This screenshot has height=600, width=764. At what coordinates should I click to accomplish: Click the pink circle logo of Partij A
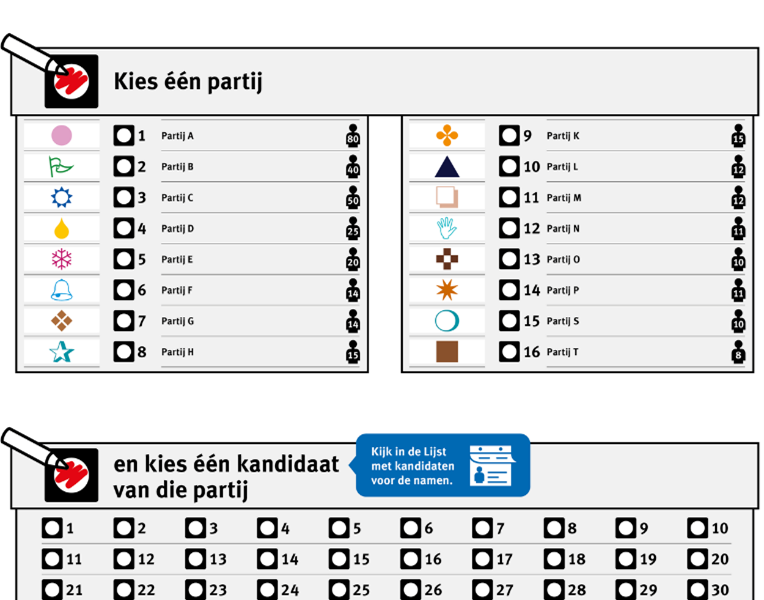pyautogui.click(x=61, y=136)
